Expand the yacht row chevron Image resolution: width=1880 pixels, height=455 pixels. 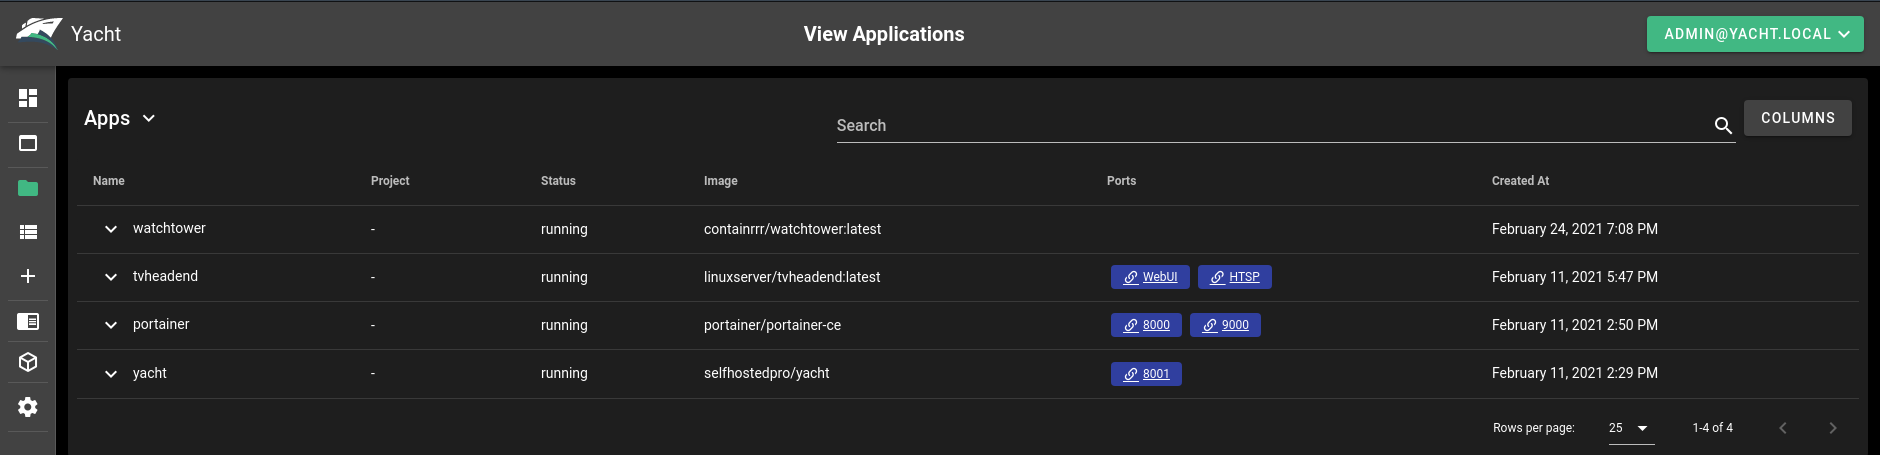tap(111, 373)
